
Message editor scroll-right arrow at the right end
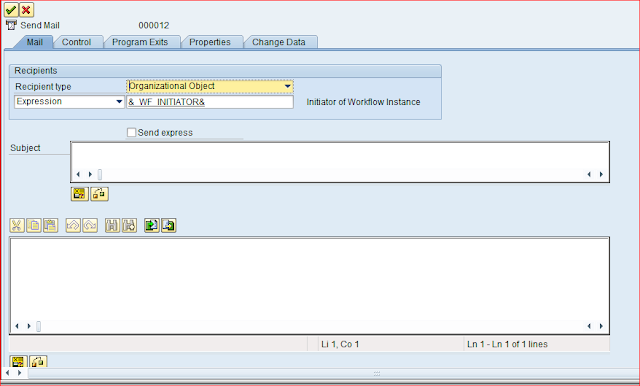[601, 326]
